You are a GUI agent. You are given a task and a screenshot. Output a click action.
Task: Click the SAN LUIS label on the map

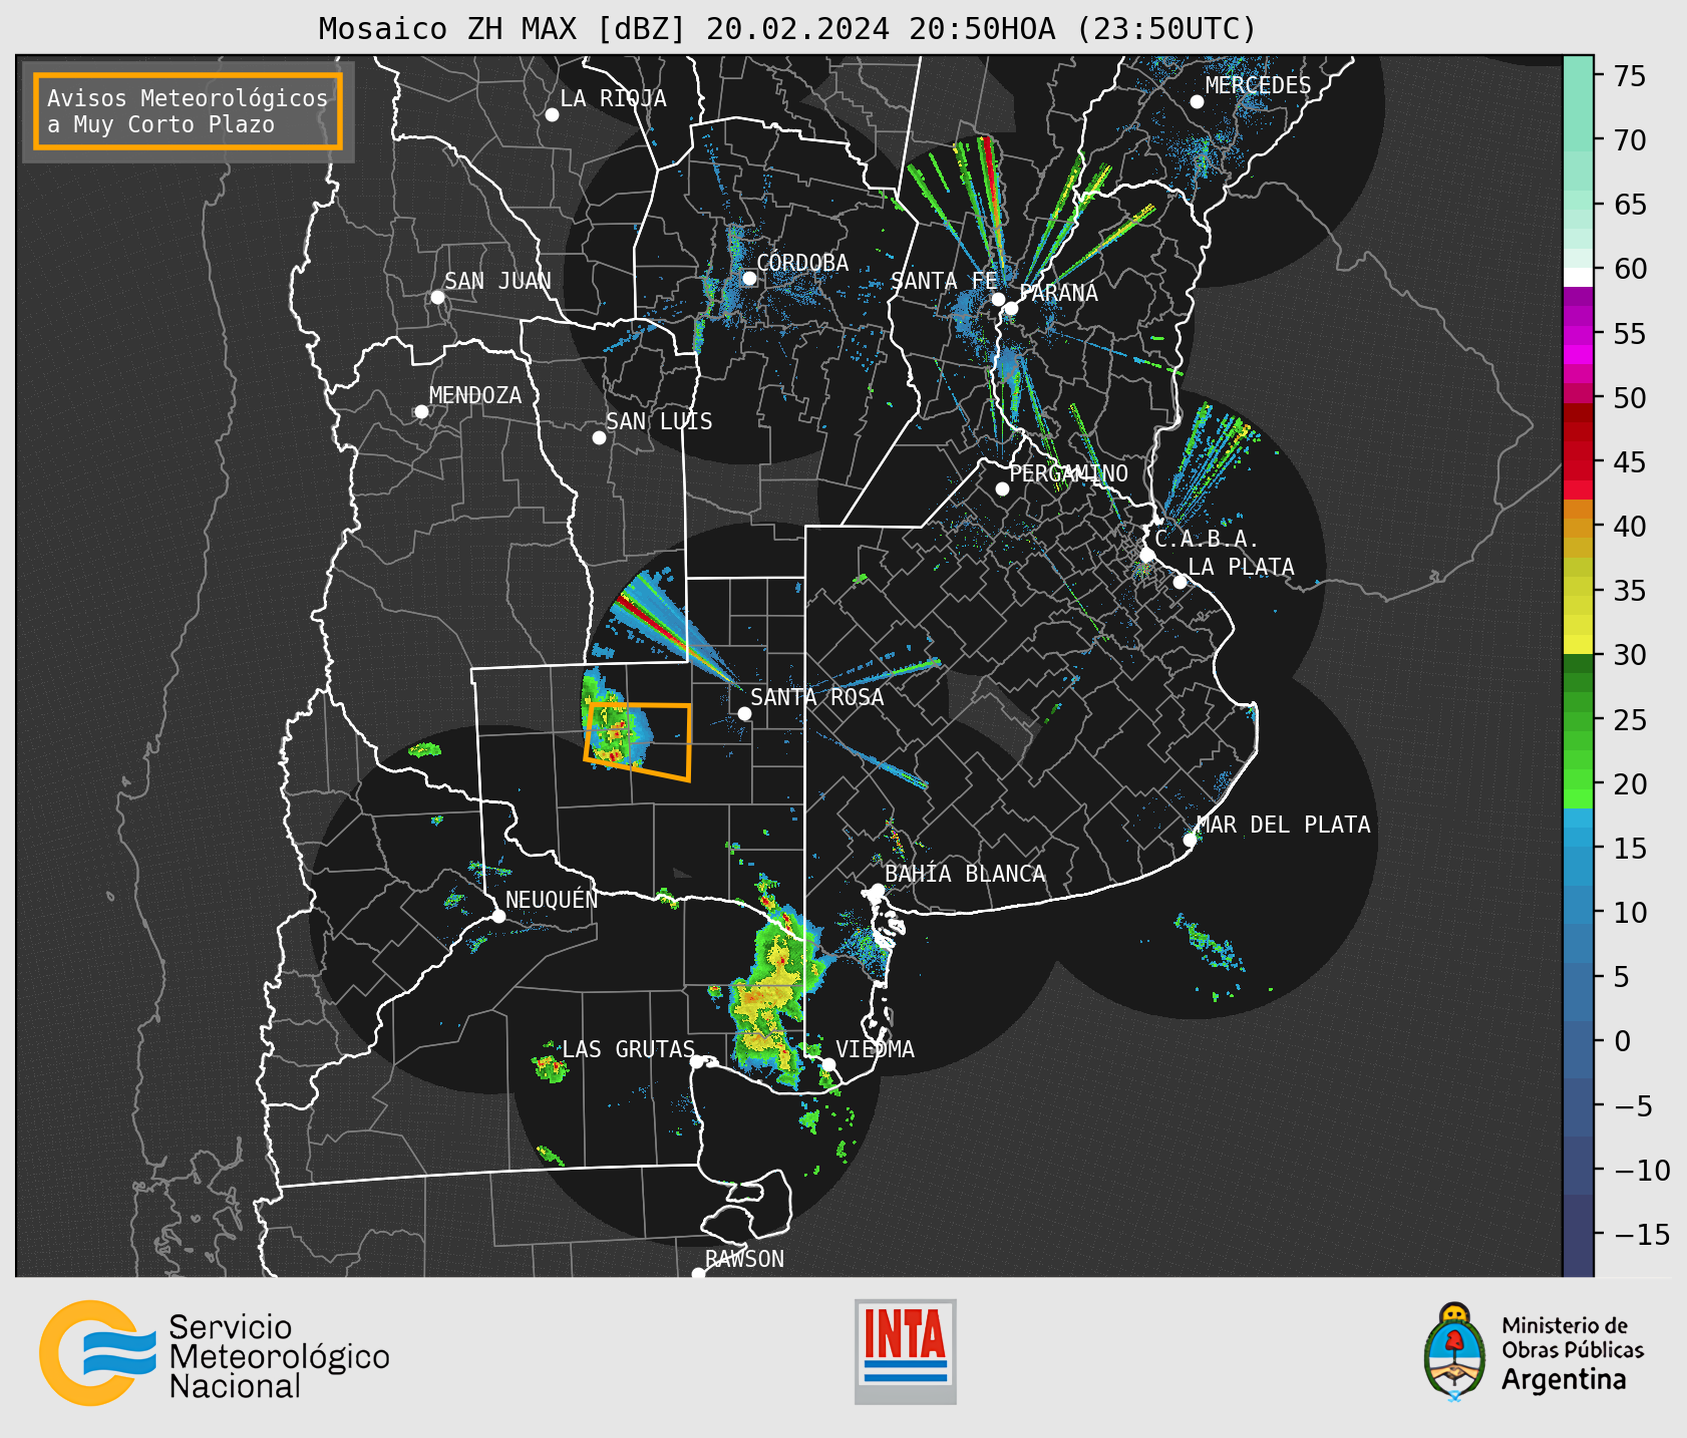(659, 421)
